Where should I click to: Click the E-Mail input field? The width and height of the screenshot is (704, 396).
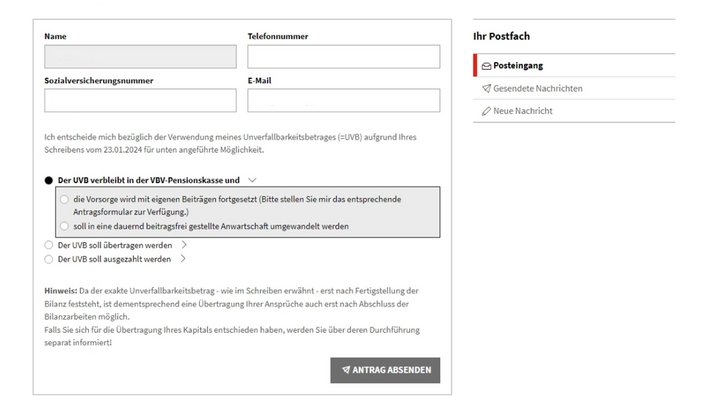(x=343, y=100)
